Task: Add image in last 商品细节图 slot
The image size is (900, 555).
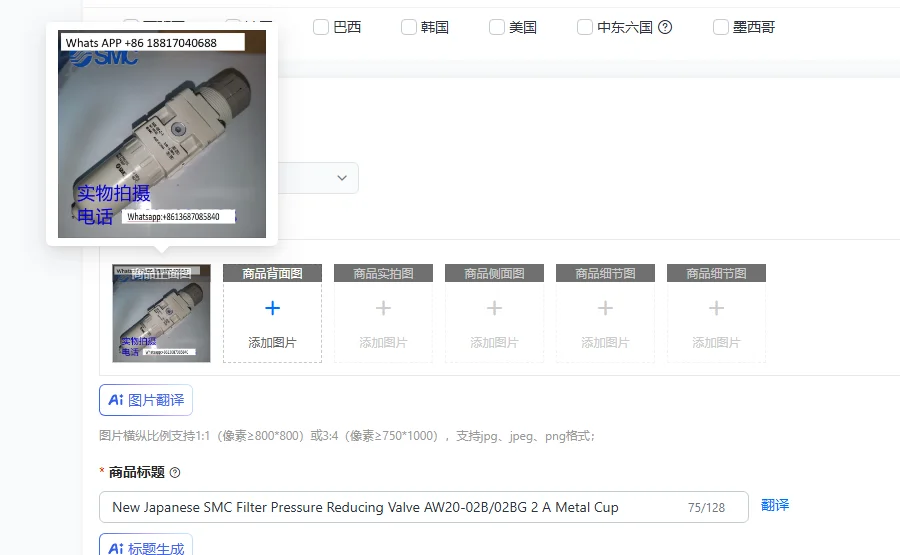Action: [x=716, y=313]
